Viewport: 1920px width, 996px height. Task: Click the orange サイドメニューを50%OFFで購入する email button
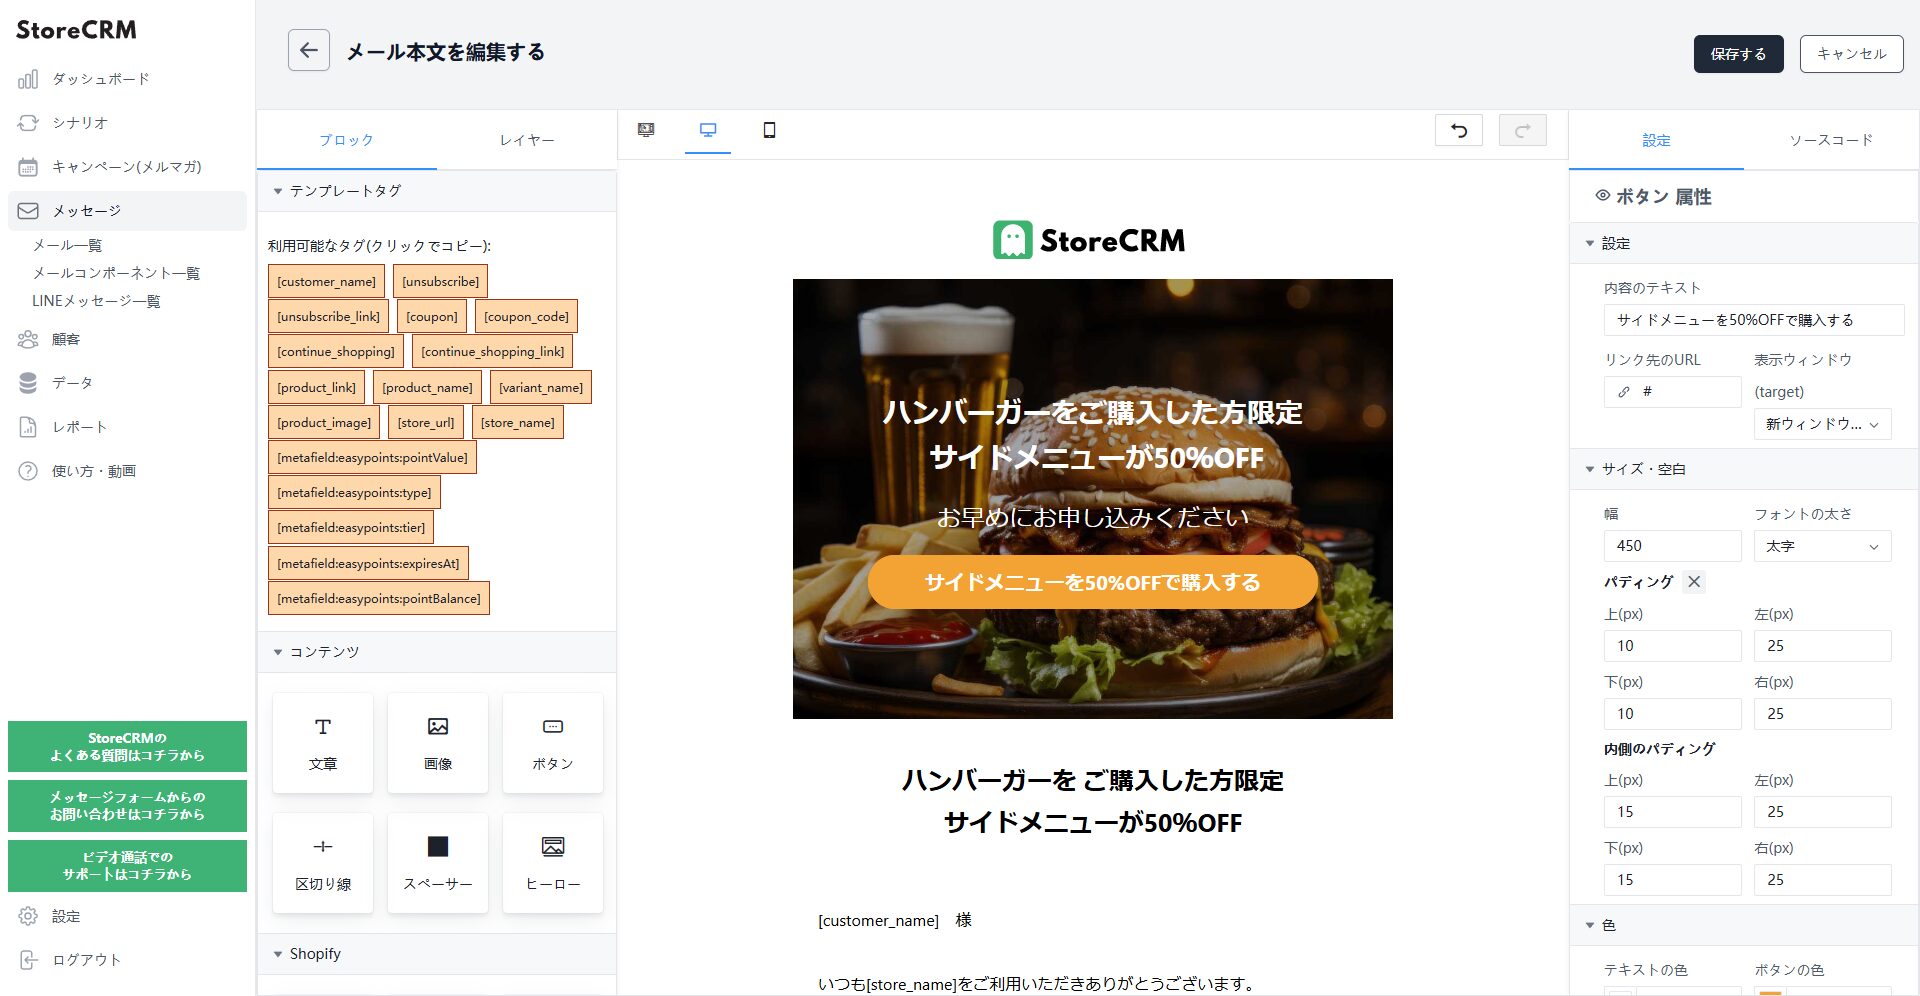1092,582
